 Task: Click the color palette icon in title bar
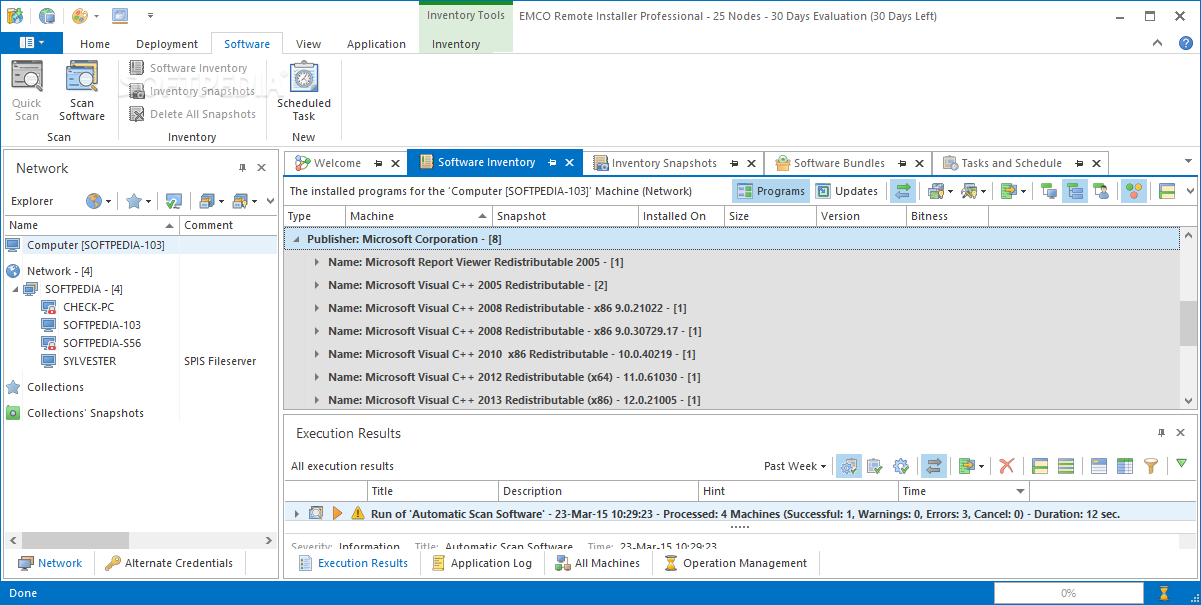(80, 15)
